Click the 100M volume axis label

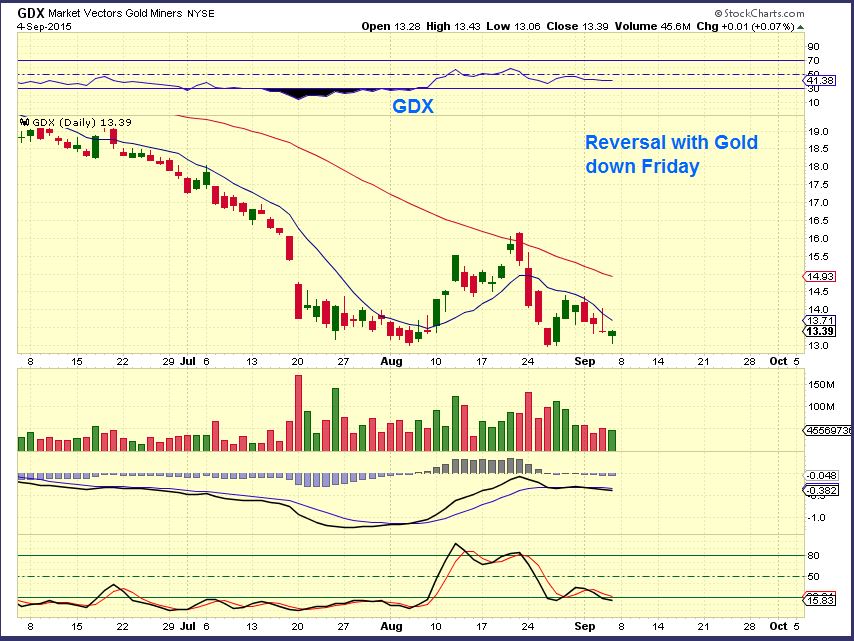coord(821,406)
